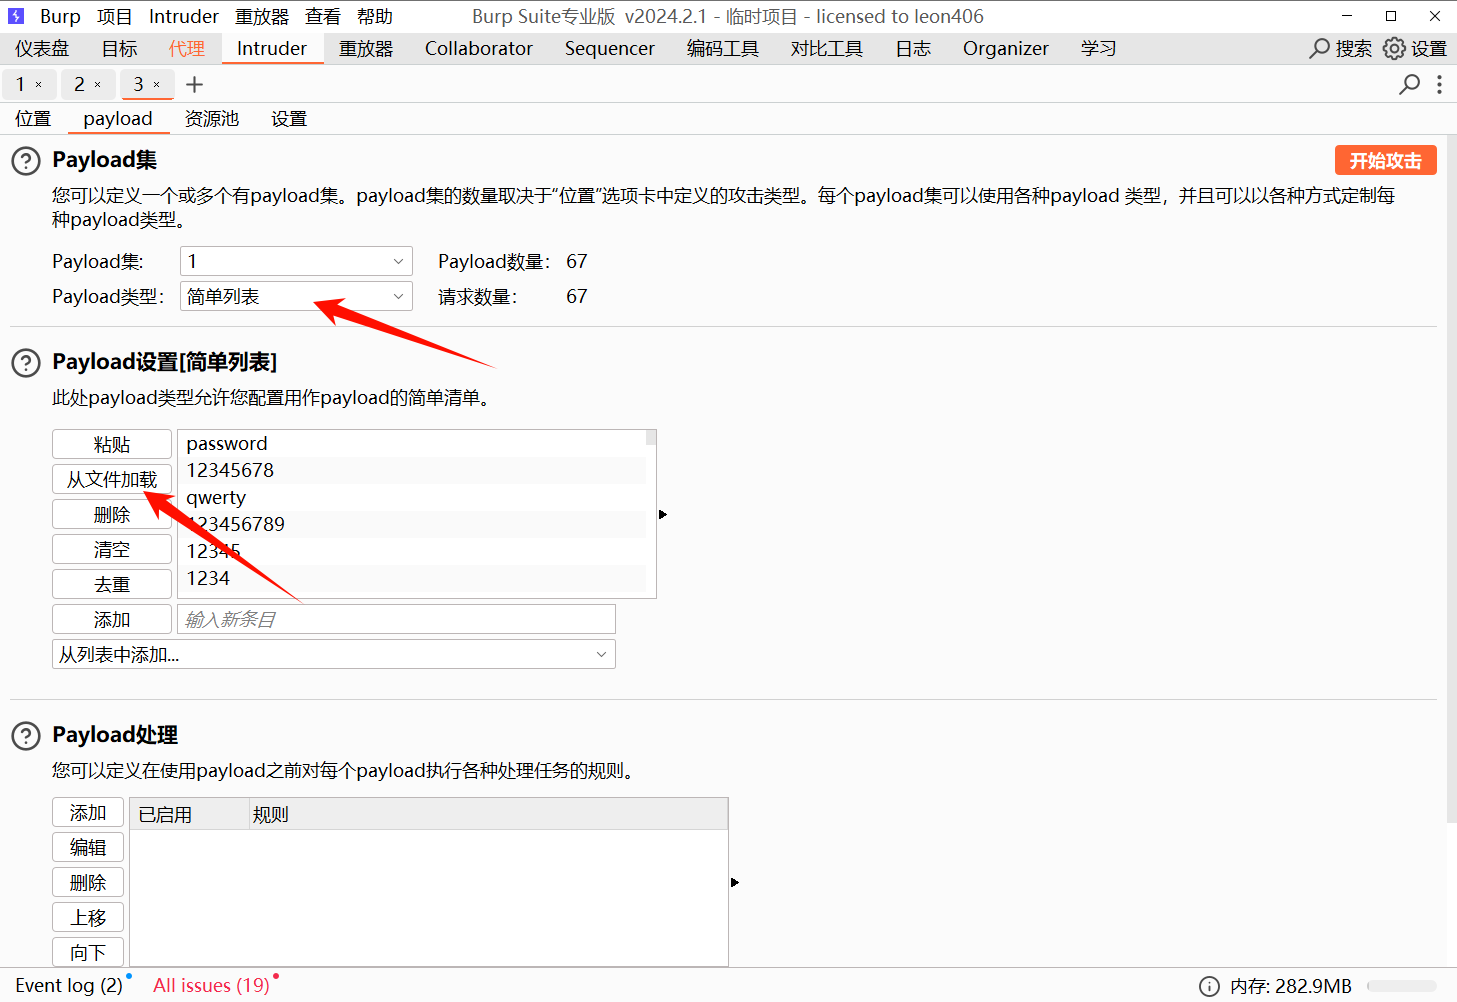Switch to the Collaborator tab
The width and height of the screenshot is (1457, 1002).
479,48
